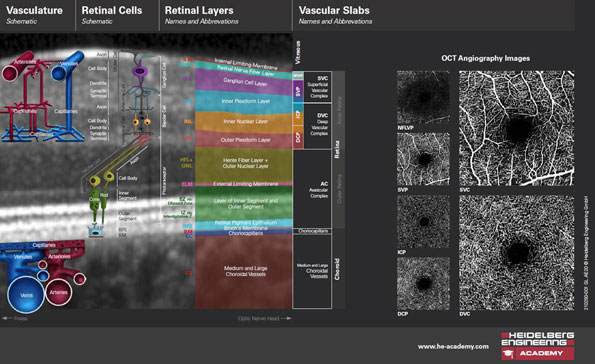Click the vertical Inner Retina label

pos(339,109)
